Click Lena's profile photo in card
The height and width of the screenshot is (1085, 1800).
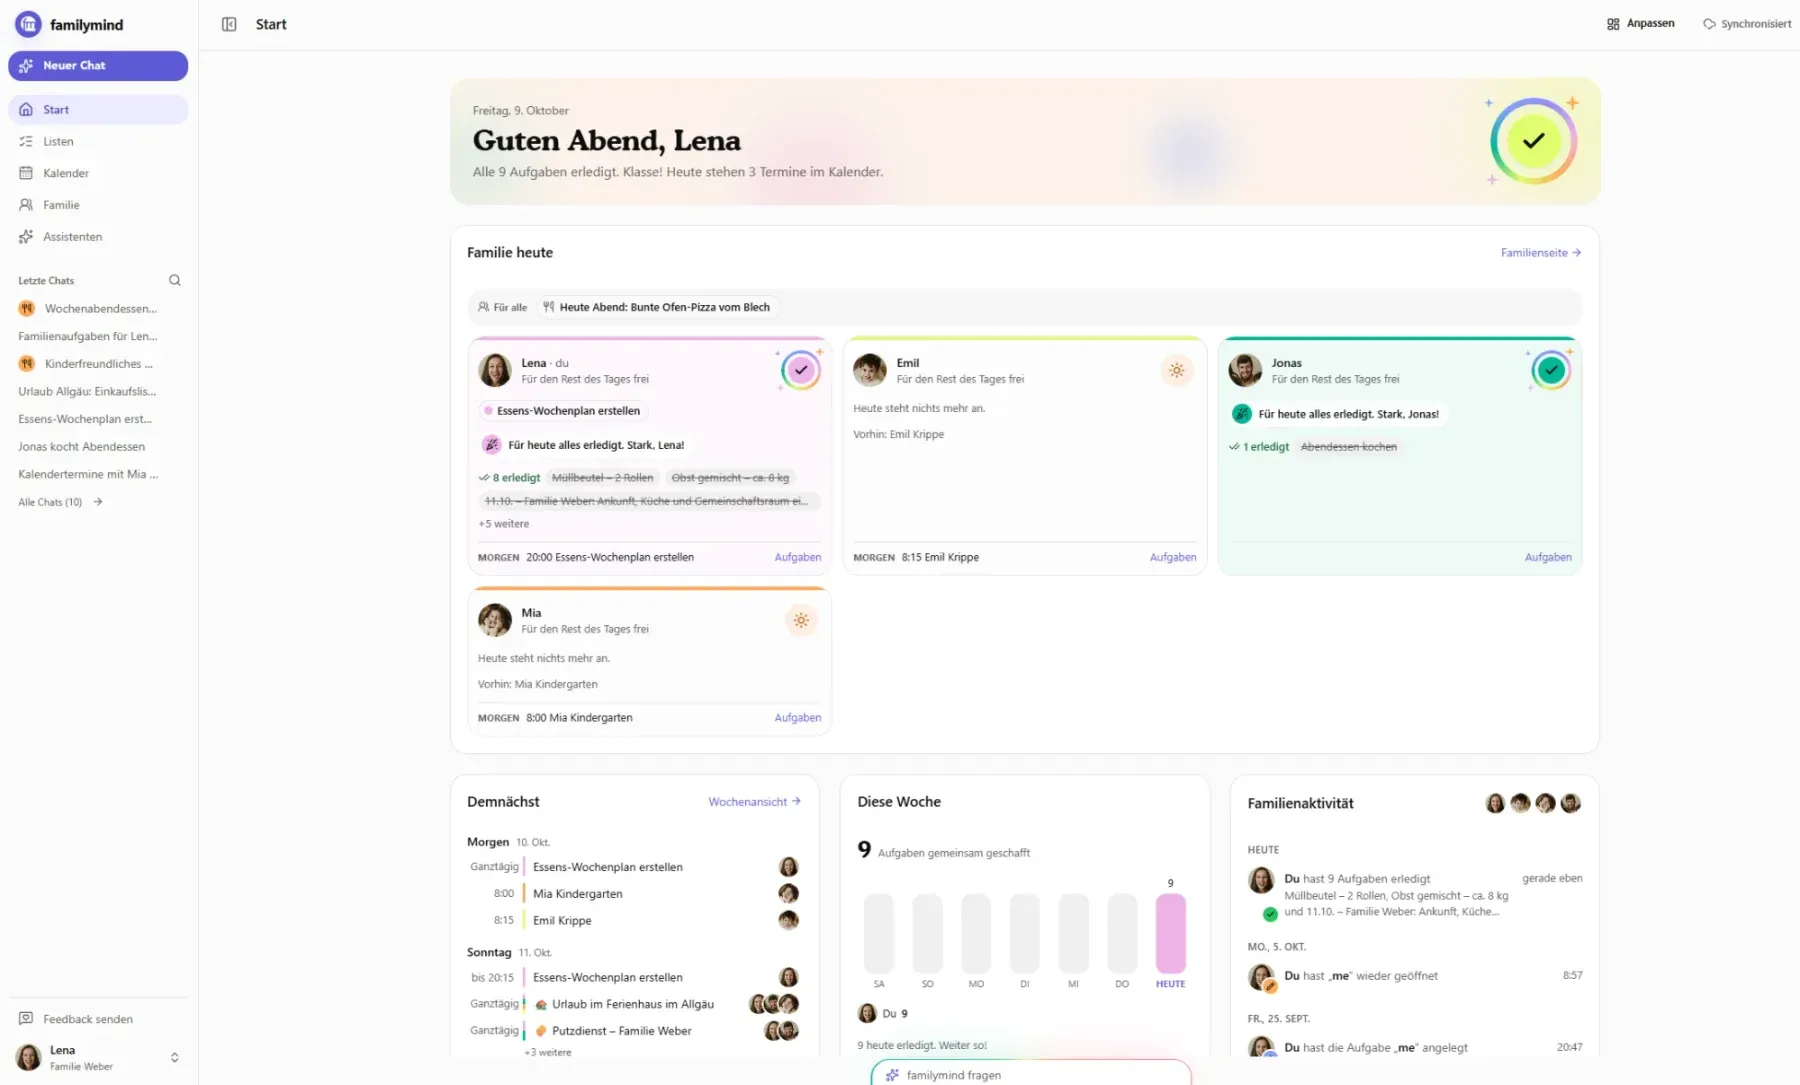pos(495,370)
